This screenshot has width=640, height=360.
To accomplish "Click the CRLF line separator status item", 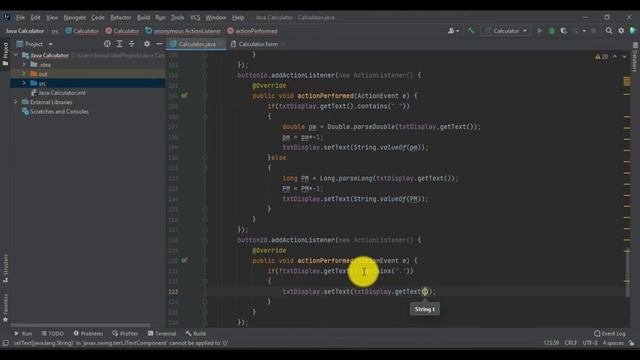I will (570, 343).
